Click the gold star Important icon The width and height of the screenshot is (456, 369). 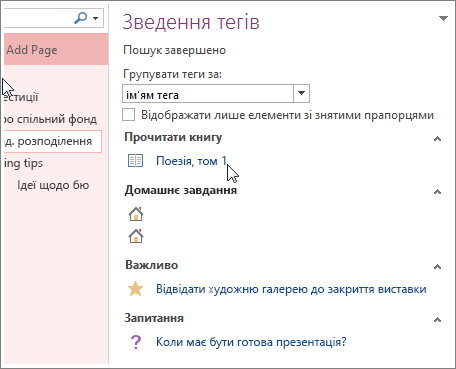[x=136, y=289]
